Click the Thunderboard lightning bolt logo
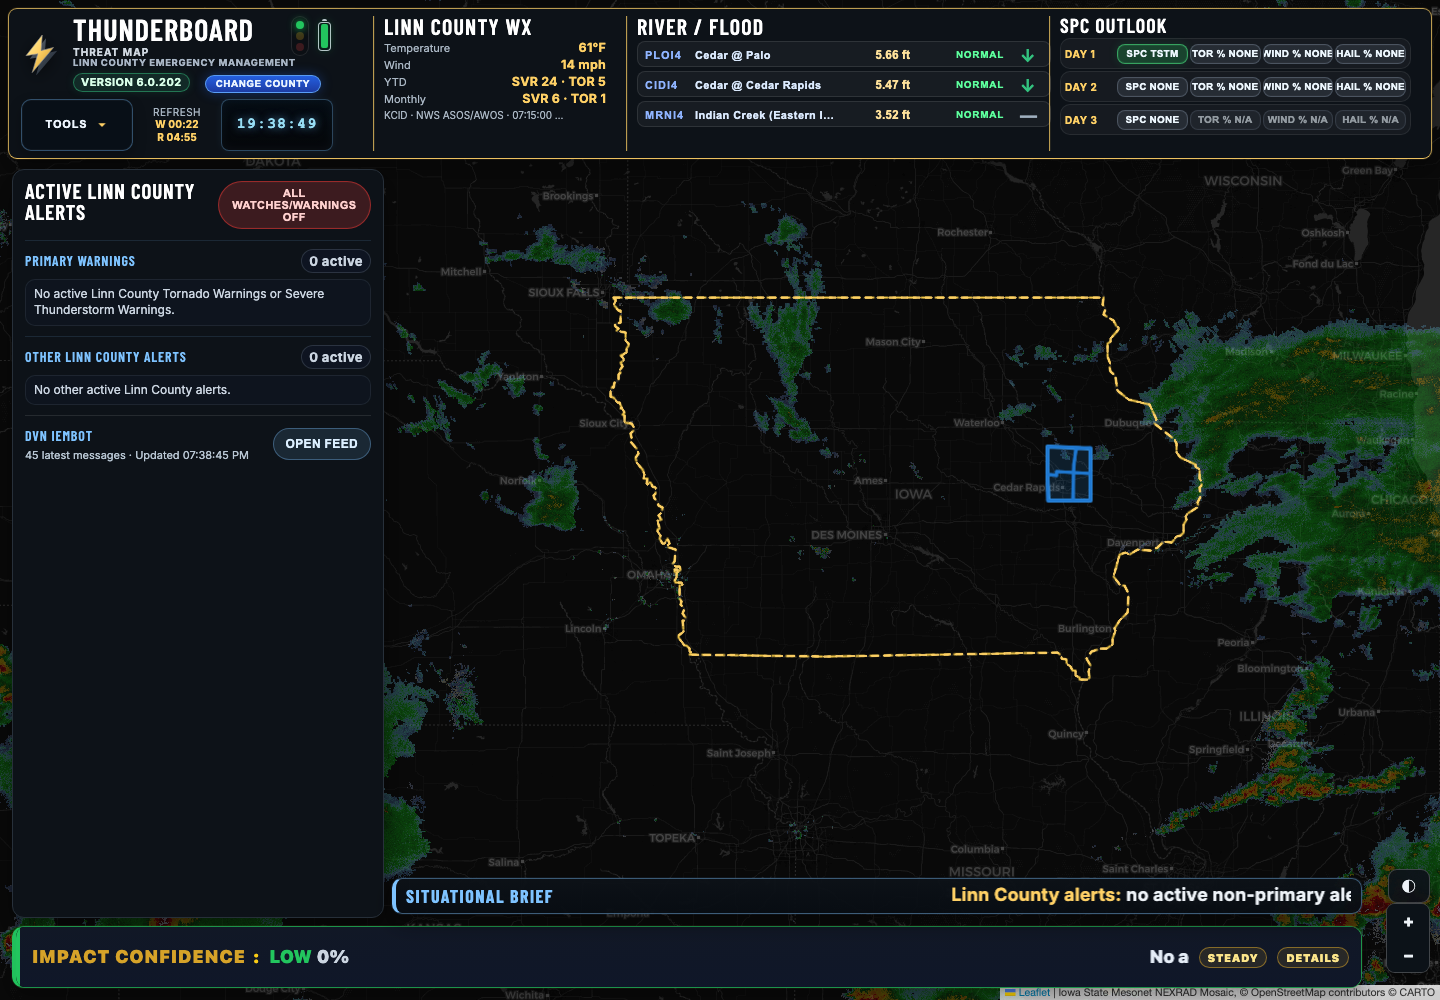 pos(40,54)
